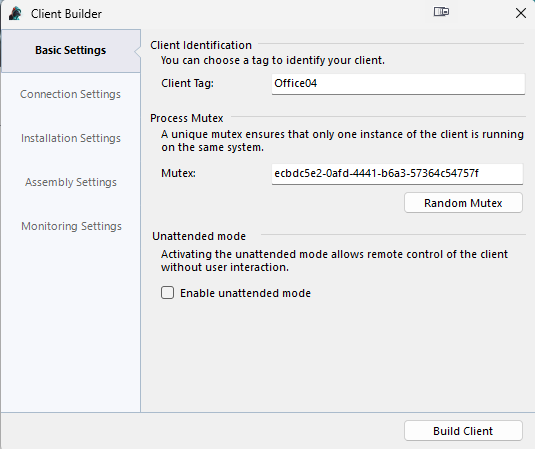Enable unattended mode checkbox
Viewport: 535px width, 449px height.
(x=168, y=293)
